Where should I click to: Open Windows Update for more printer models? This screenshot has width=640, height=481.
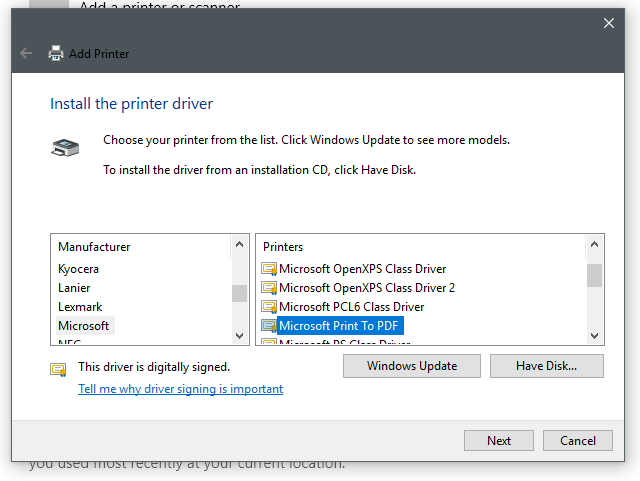click(411, 366)
